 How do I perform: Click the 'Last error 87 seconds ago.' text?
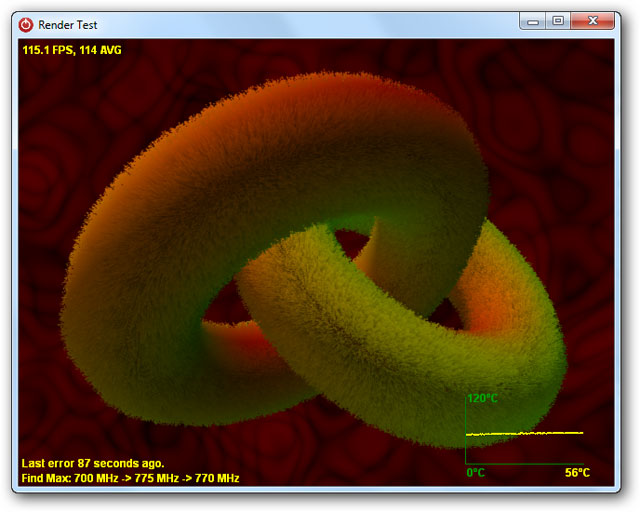tap(93, 463)
